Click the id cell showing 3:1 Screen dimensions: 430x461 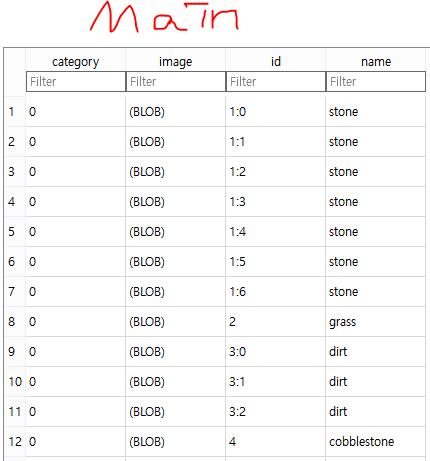coord(276,382)
